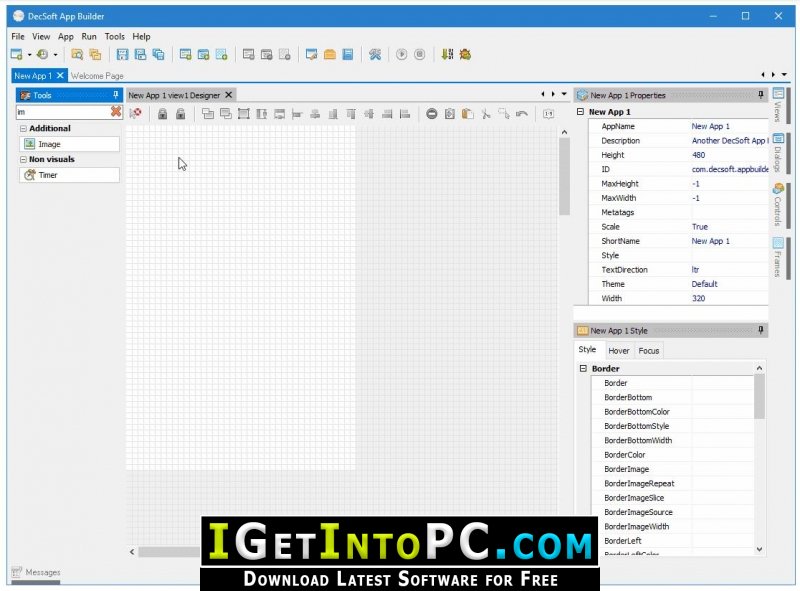
Task: Click the scissors cut icon in designer toolbar
Action: pos(485,114)
